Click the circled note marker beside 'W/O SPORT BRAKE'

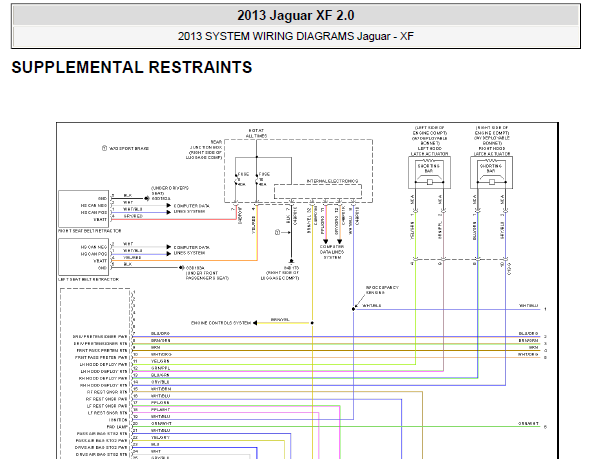(104, 148)
